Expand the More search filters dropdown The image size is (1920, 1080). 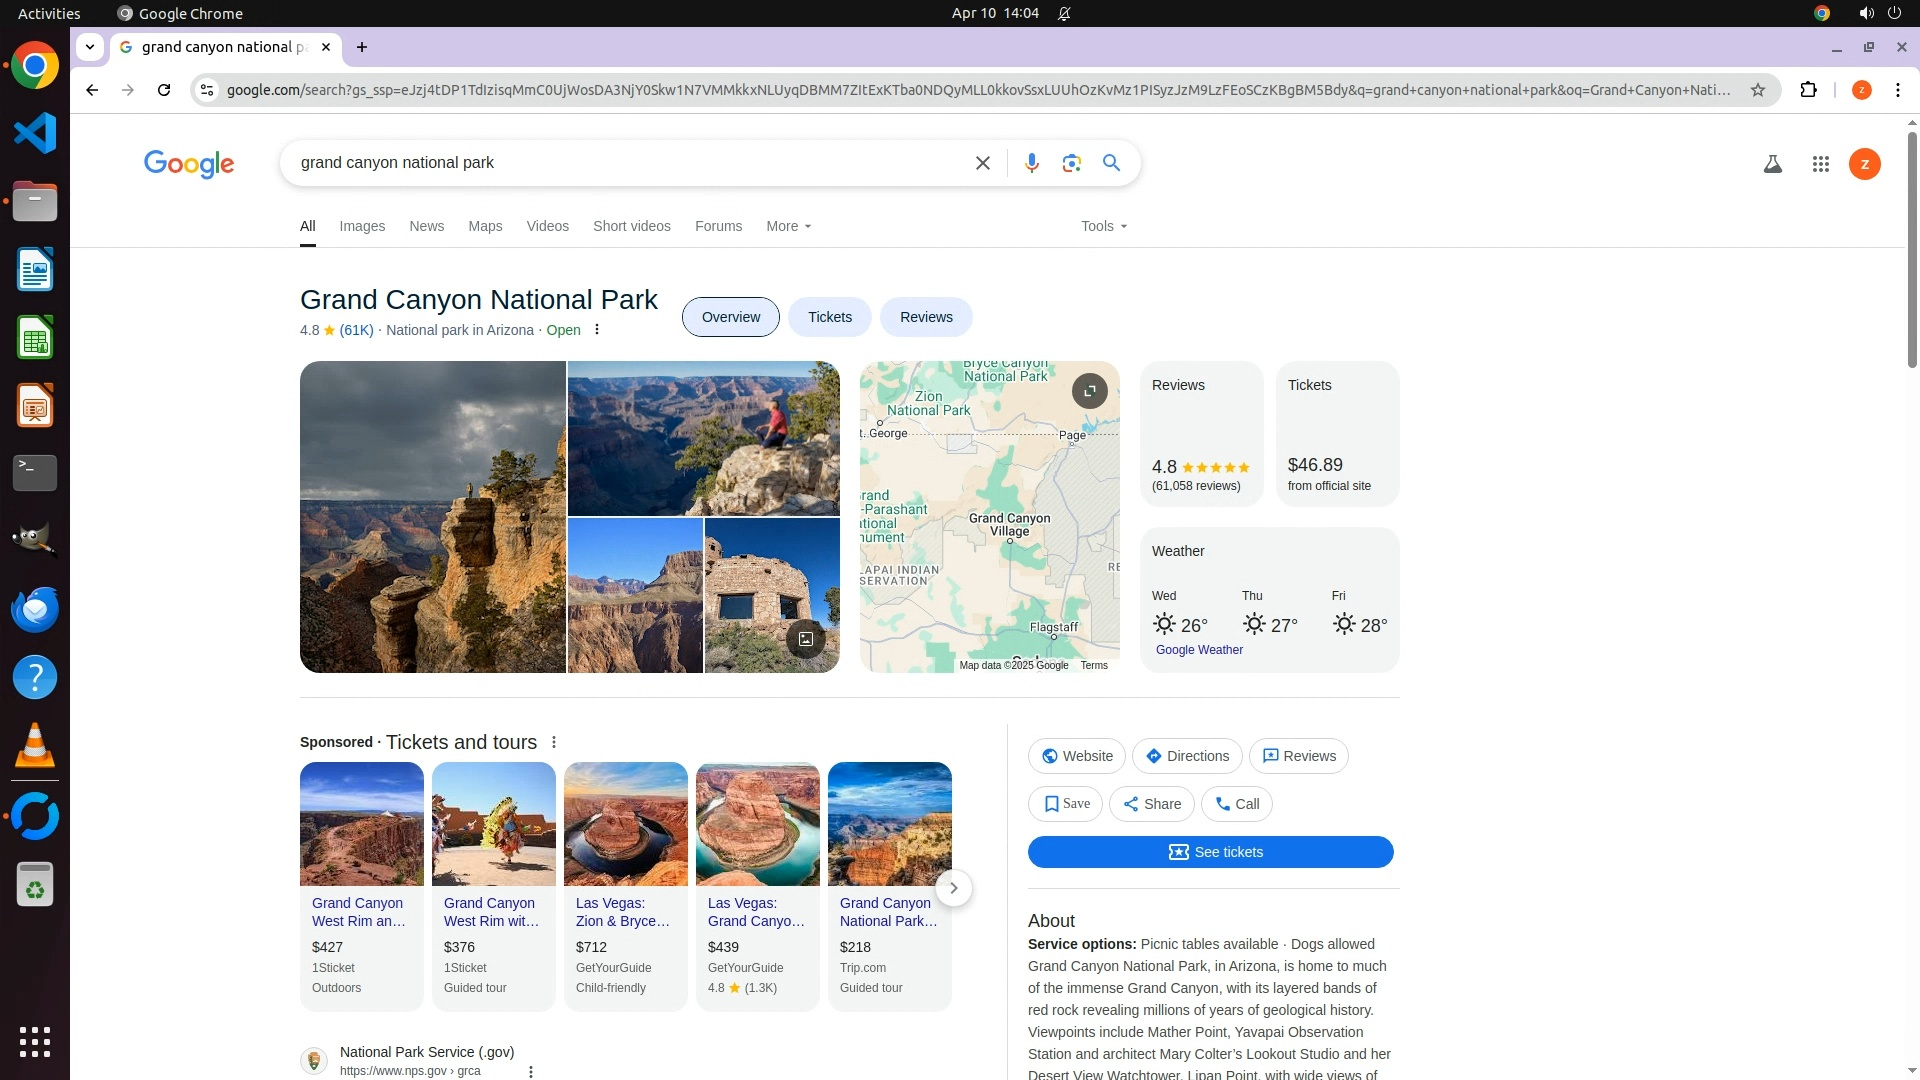pyautogui.click(x=788, y=226)
